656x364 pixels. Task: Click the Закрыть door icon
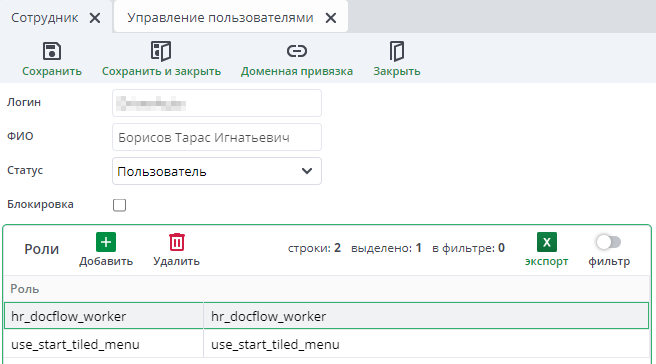coord(397,51)
